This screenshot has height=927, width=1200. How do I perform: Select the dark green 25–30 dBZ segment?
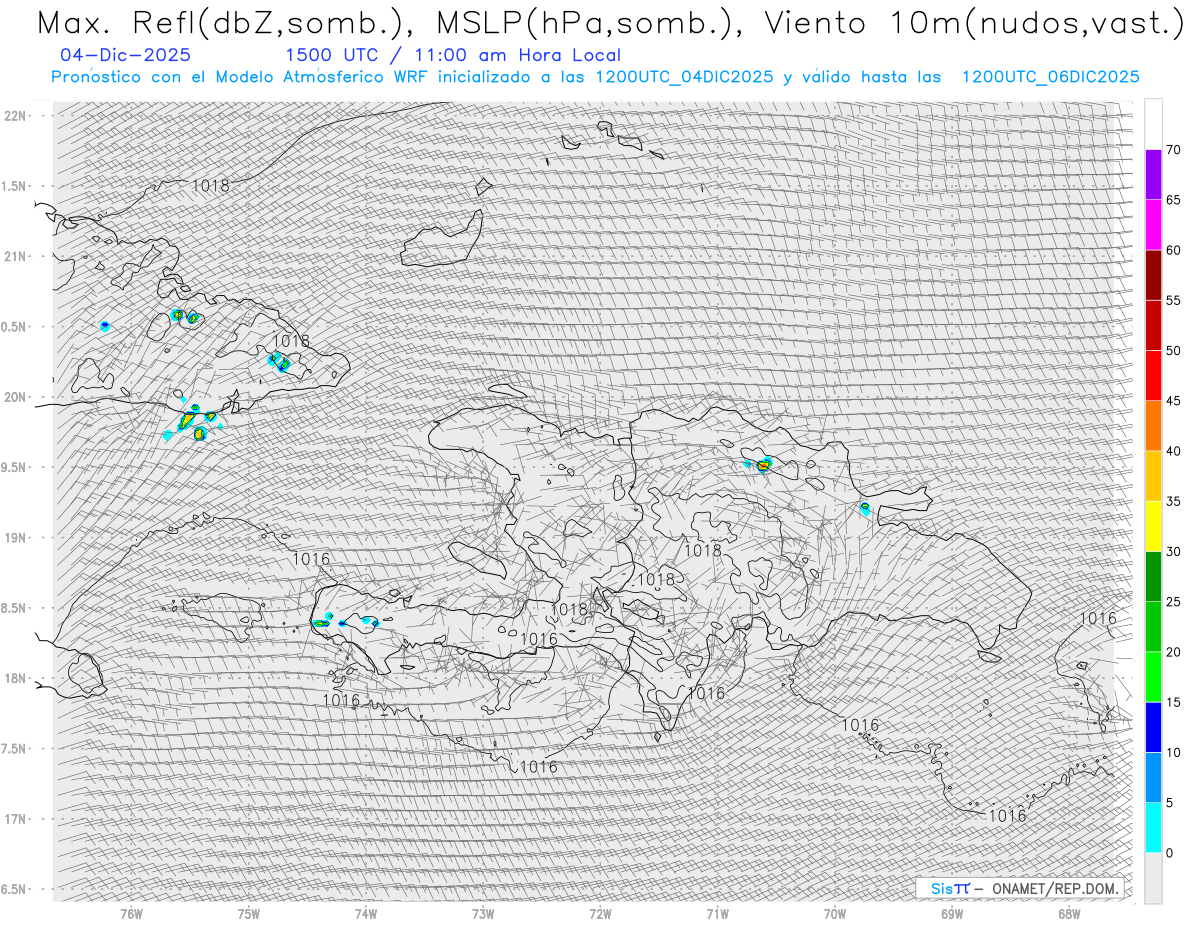pos(1153,577)
